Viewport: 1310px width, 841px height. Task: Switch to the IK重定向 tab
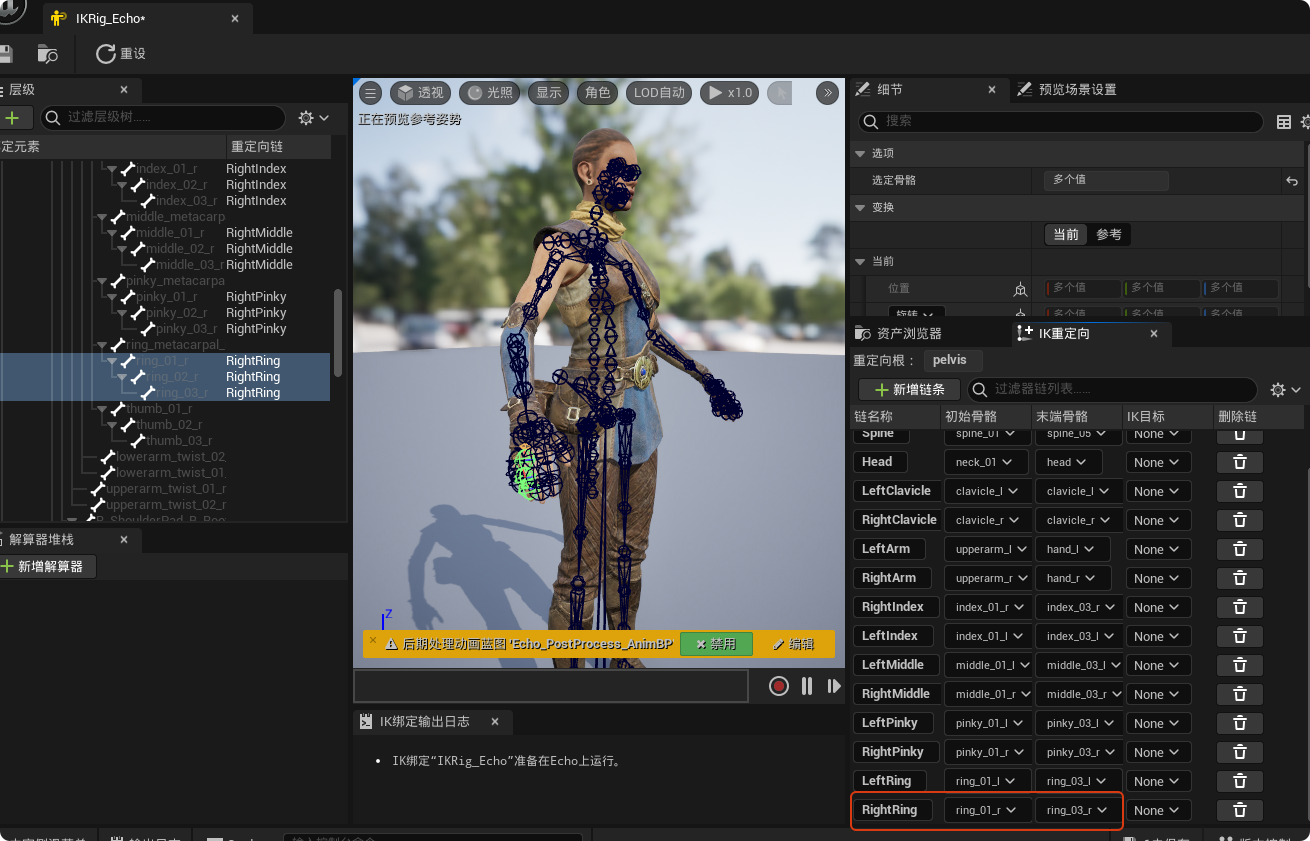pyautogui.click(x=1064, y=334)
